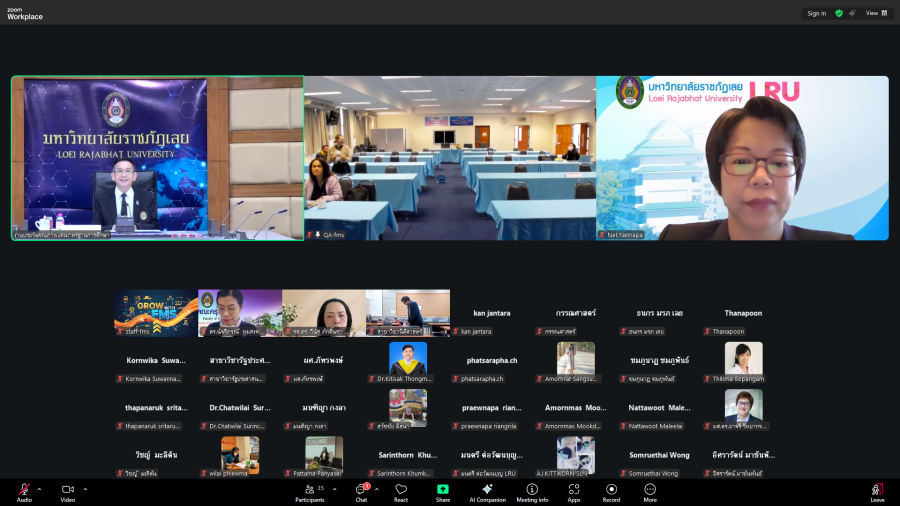900x506 pixels.
Task: Click the green encryption shield icon
Action: coord(839,13)
